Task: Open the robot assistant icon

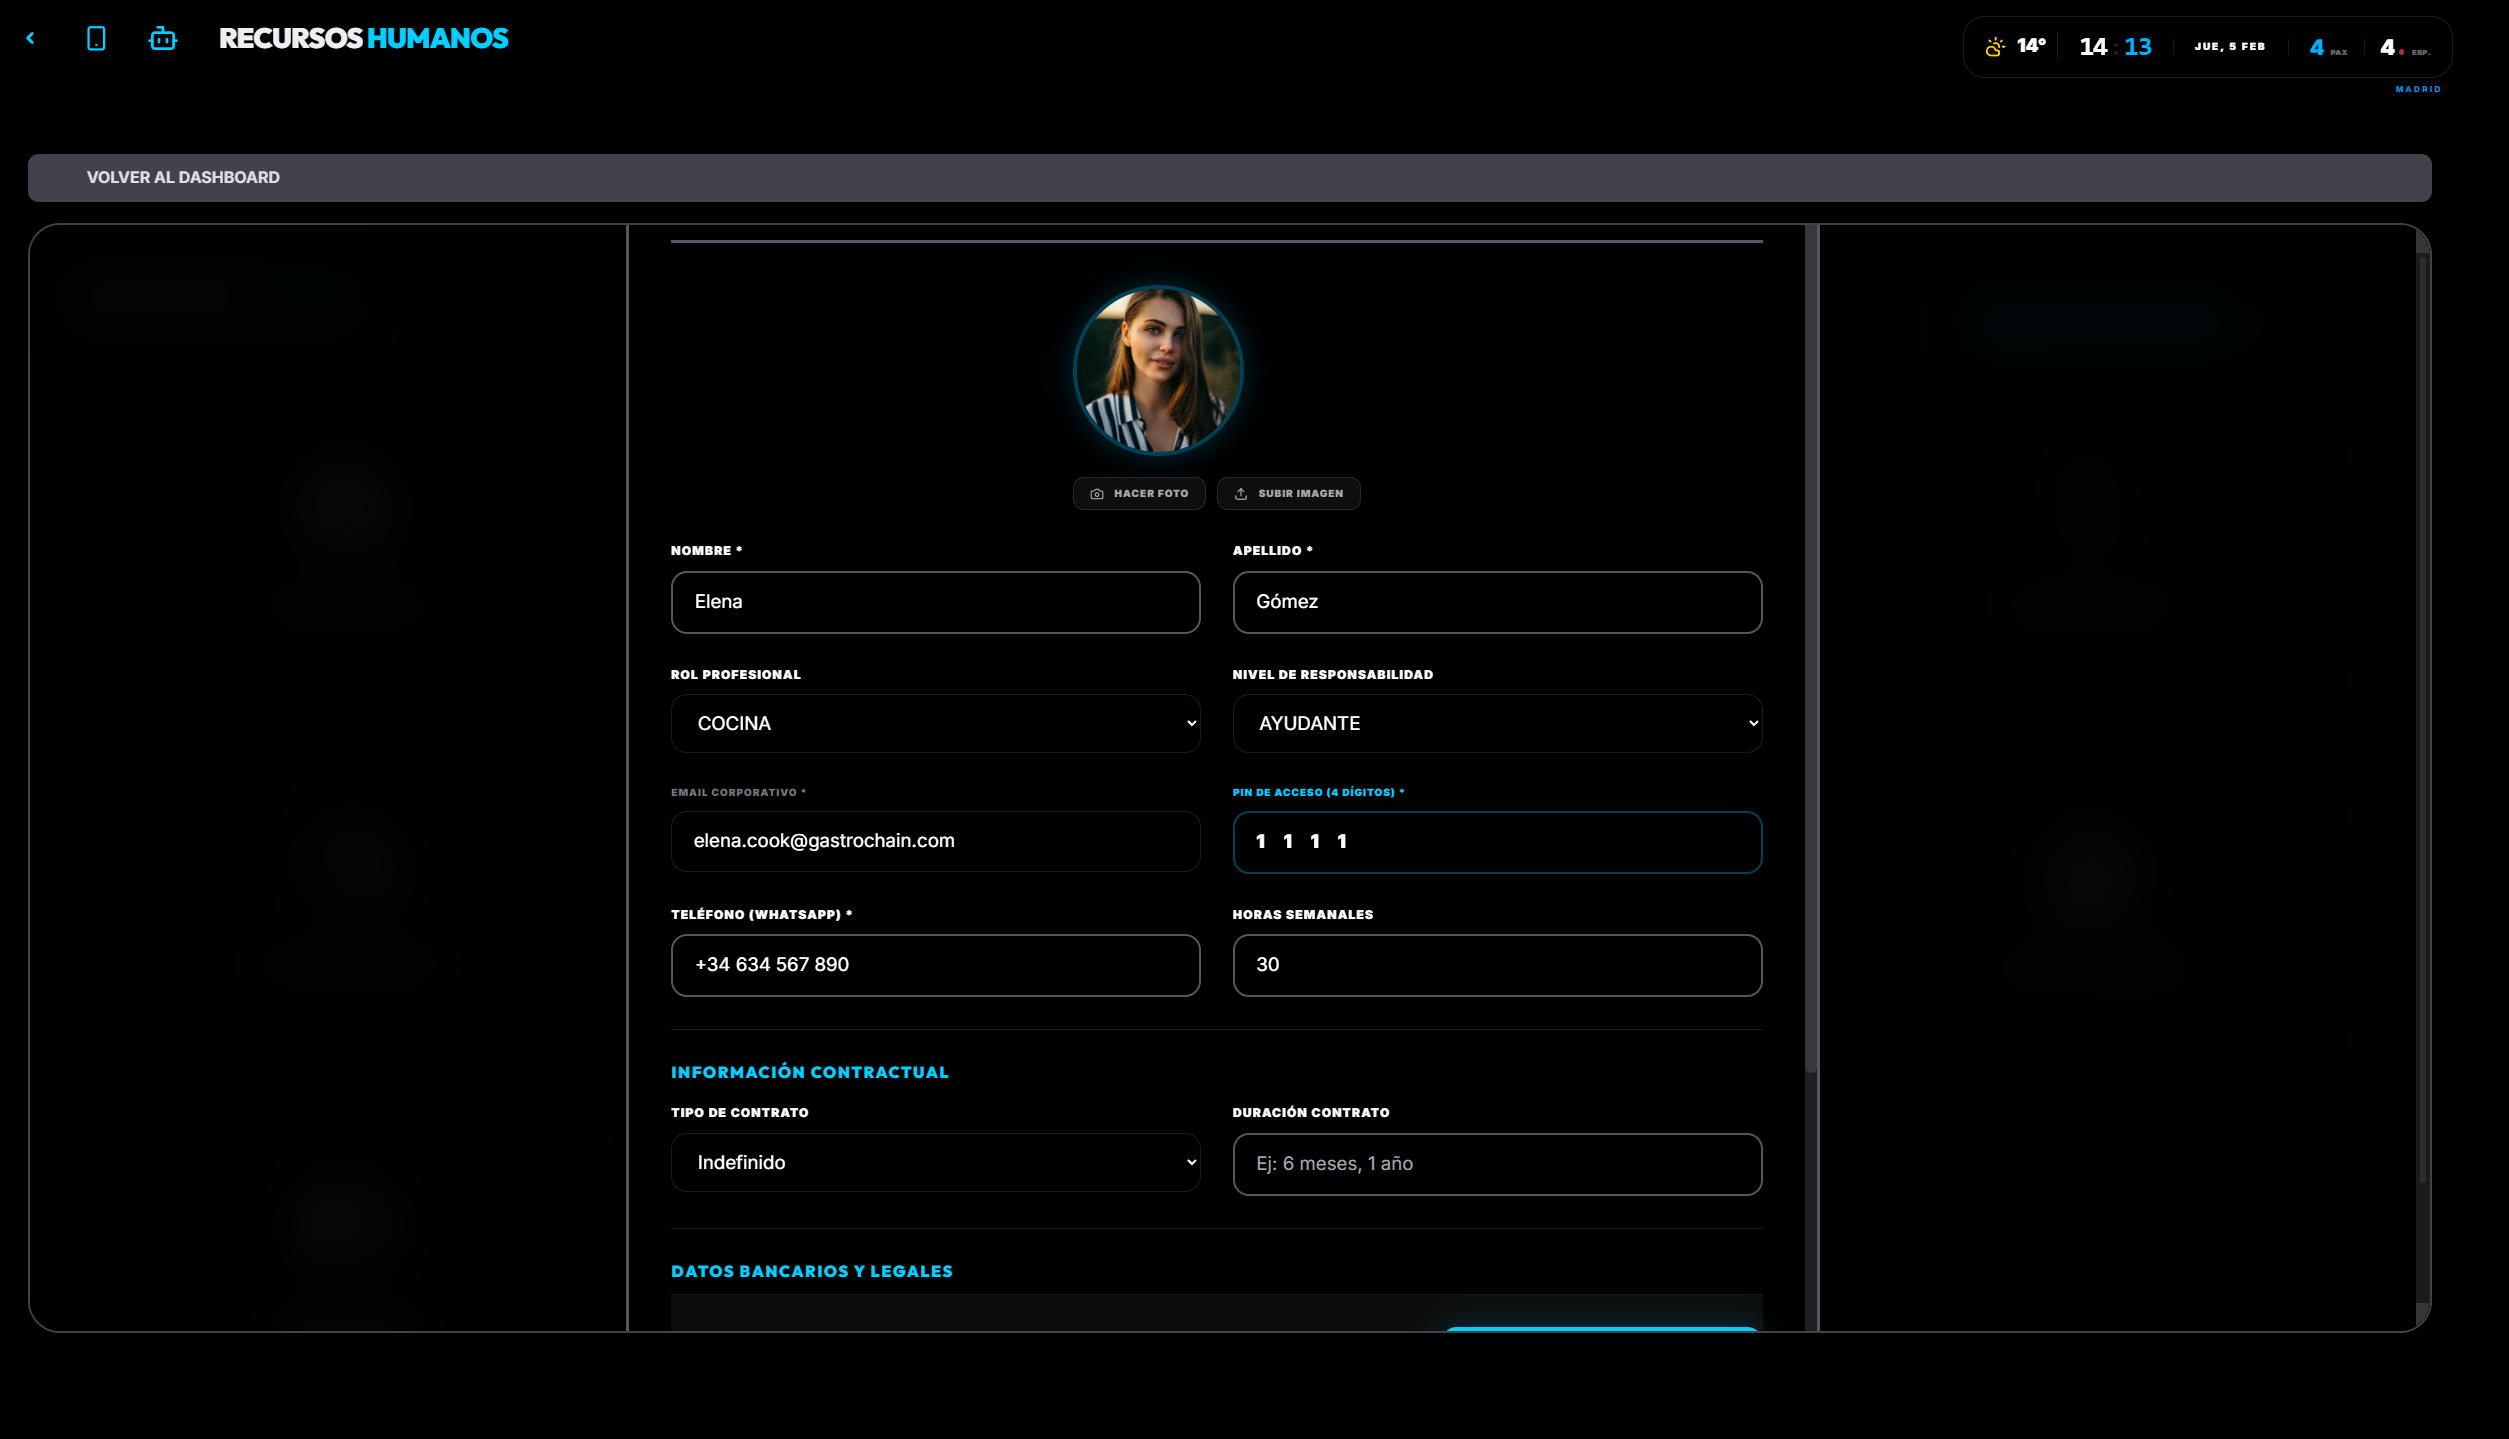Action: 163,39
